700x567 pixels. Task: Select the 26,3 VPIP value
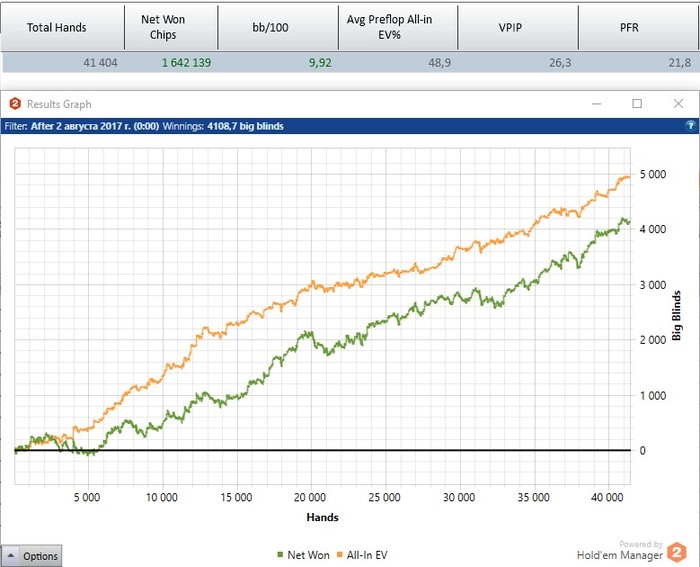point(560,63)
